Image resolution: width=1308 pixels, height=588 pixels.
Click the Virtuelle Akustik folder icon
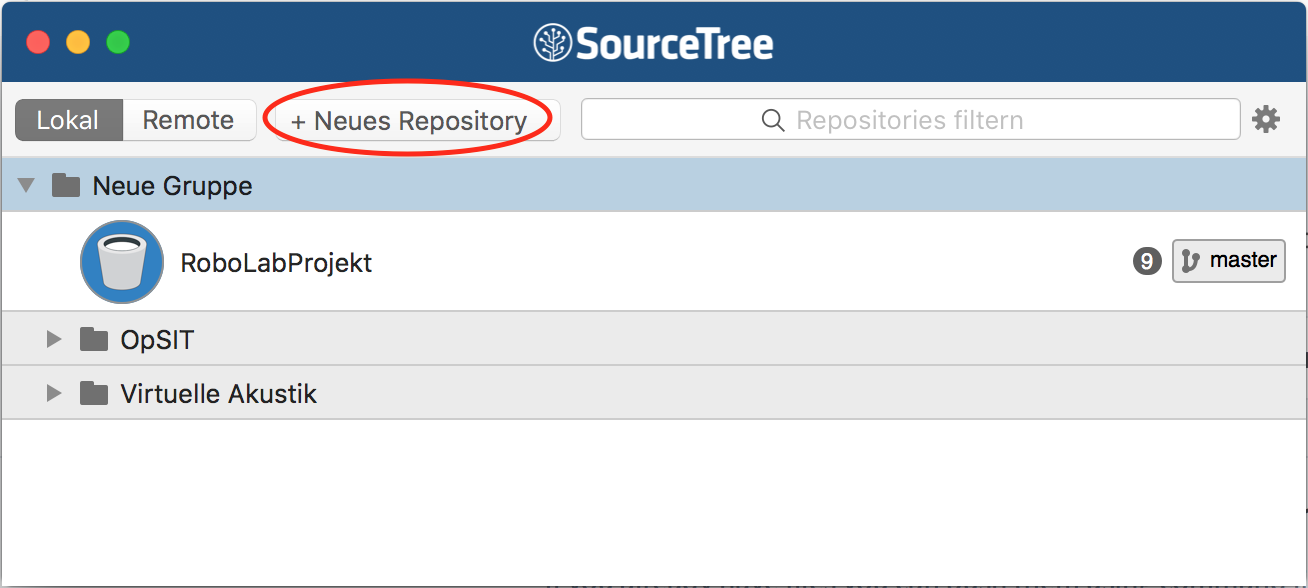[94, 393]
